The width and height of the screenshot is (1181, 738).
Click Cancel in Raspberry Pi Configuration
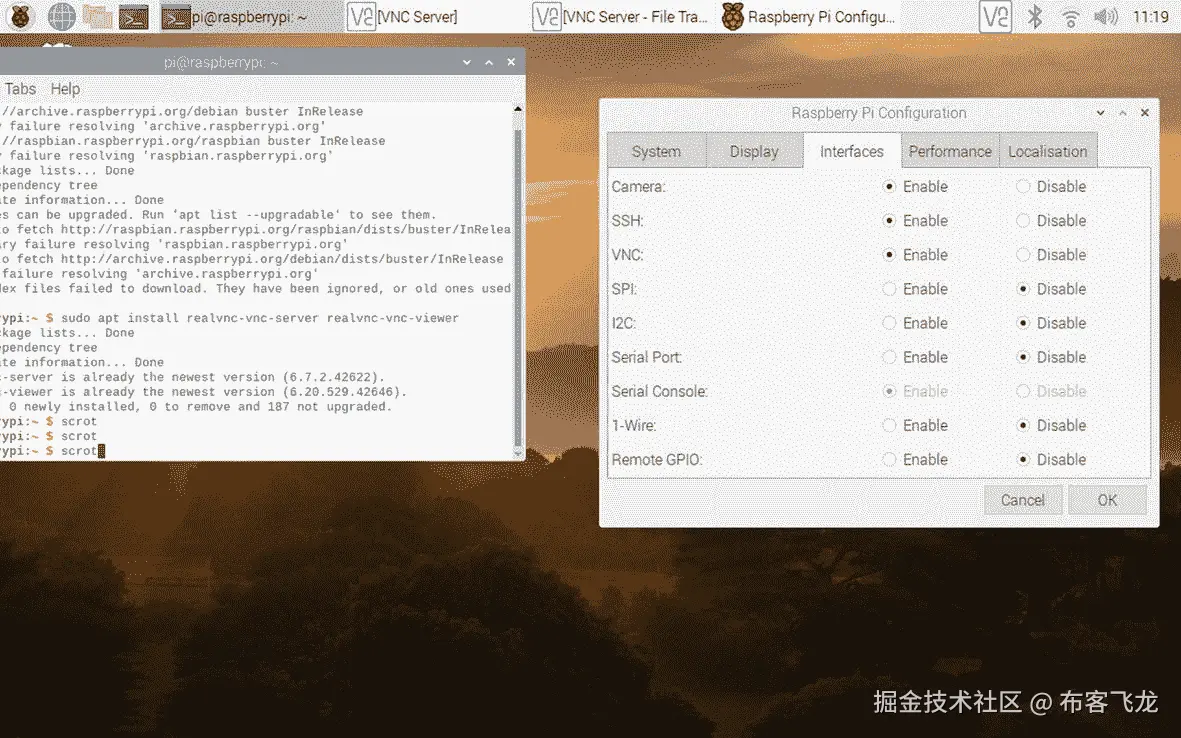[1023, 500]
